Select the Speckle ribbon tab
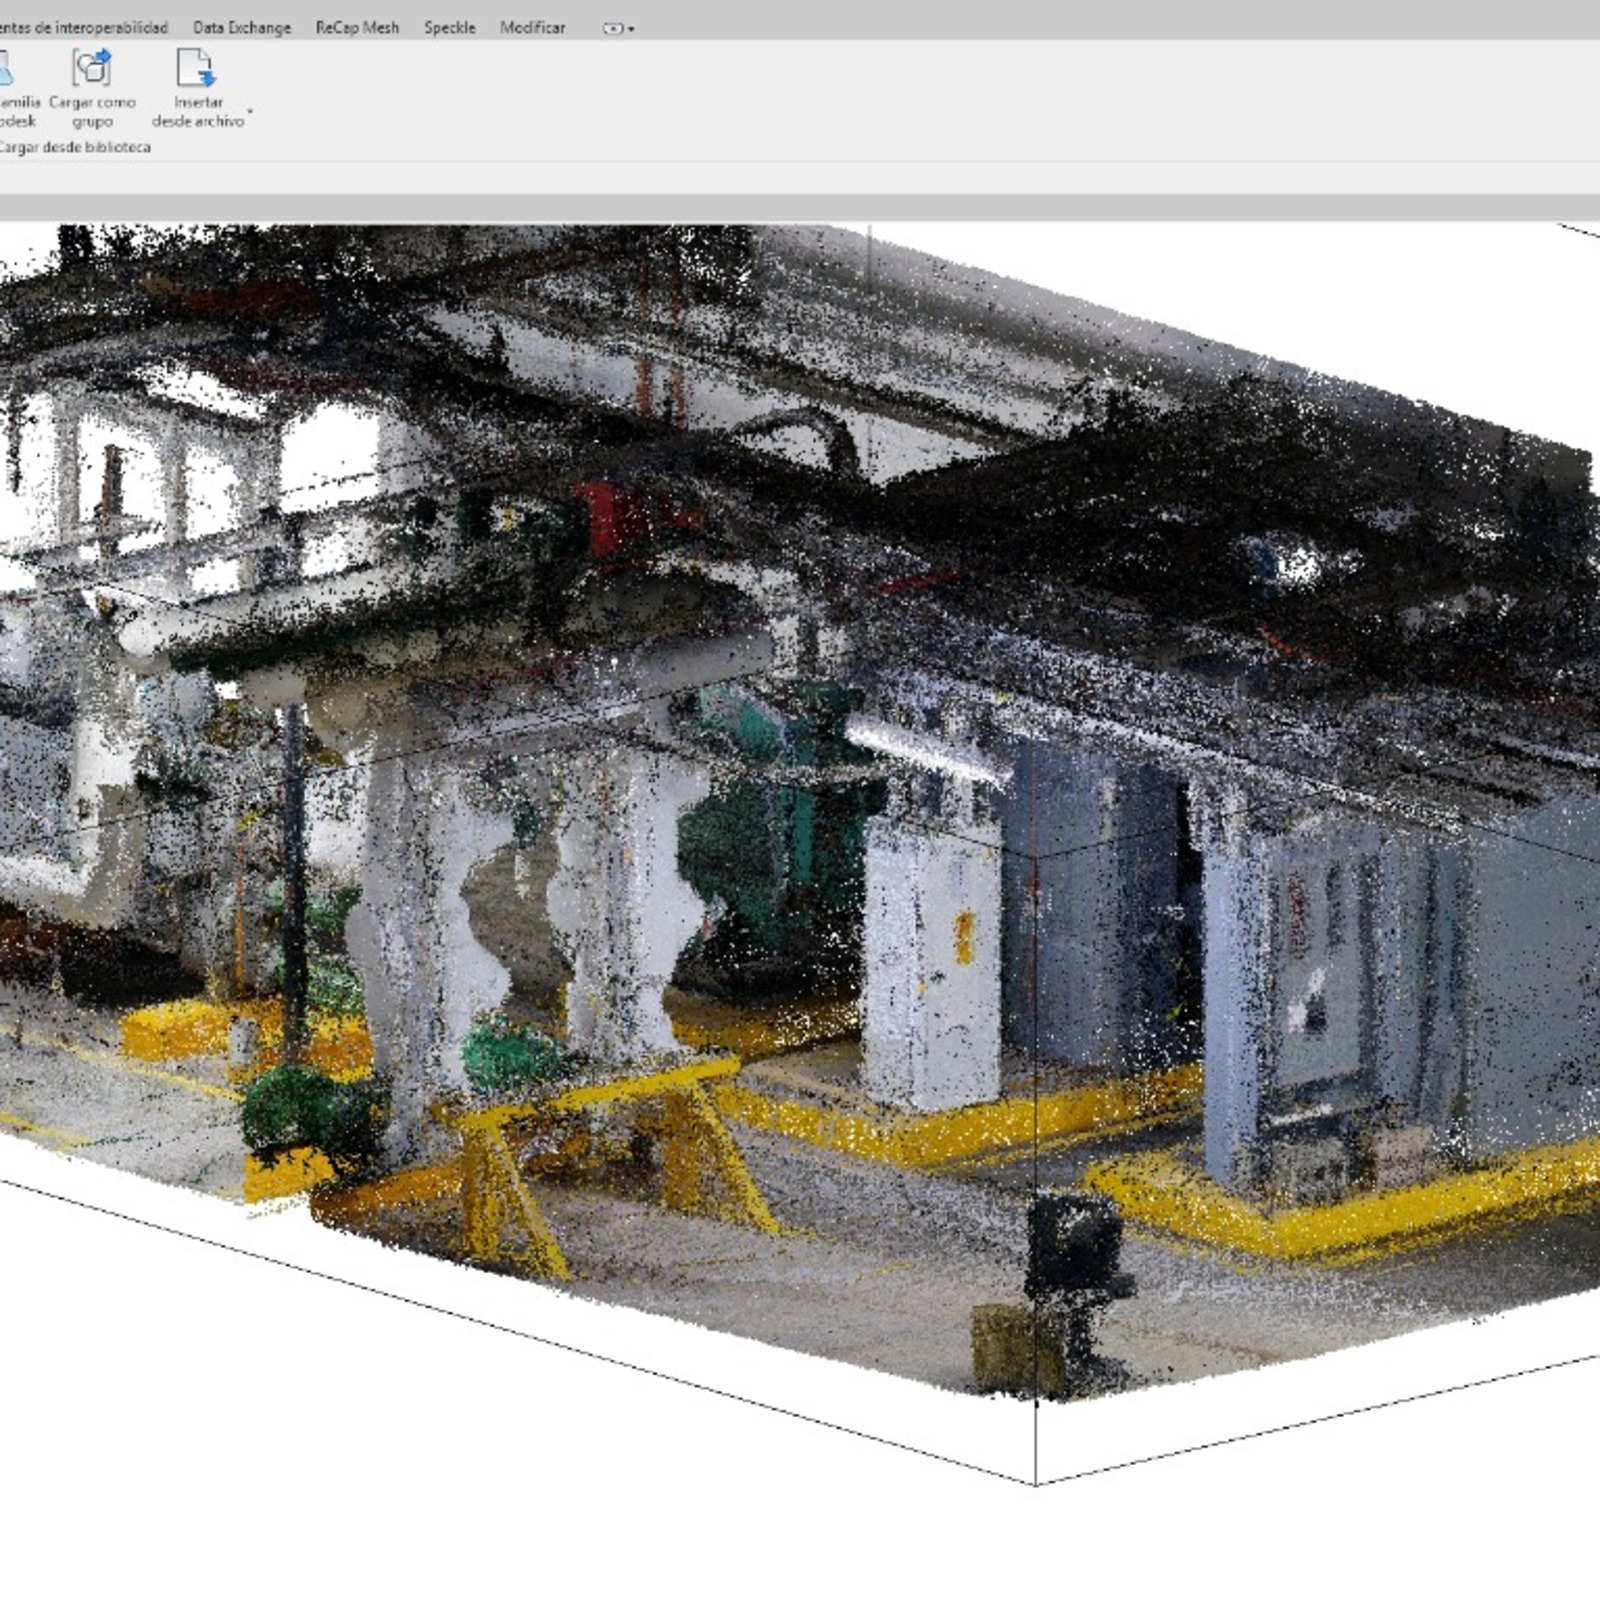The image size is (1600, 1600). point(449,28)
